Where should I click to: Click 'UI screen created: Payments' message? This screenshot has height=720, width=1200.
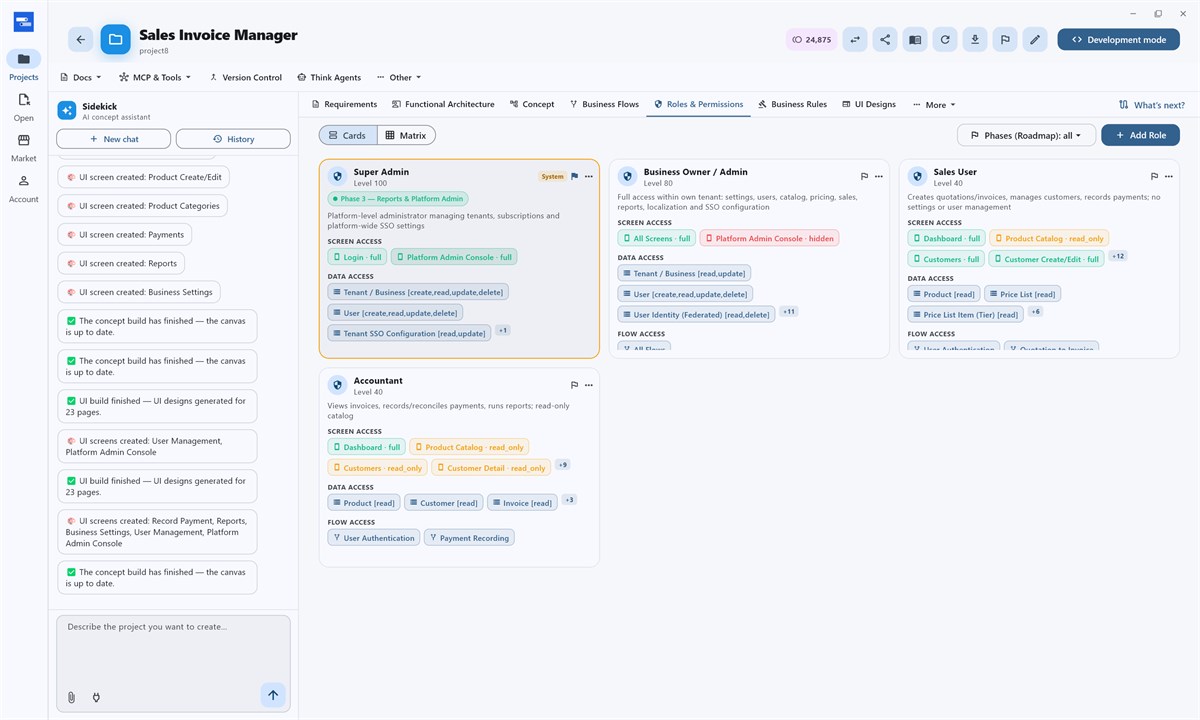[x=125, y=235]
